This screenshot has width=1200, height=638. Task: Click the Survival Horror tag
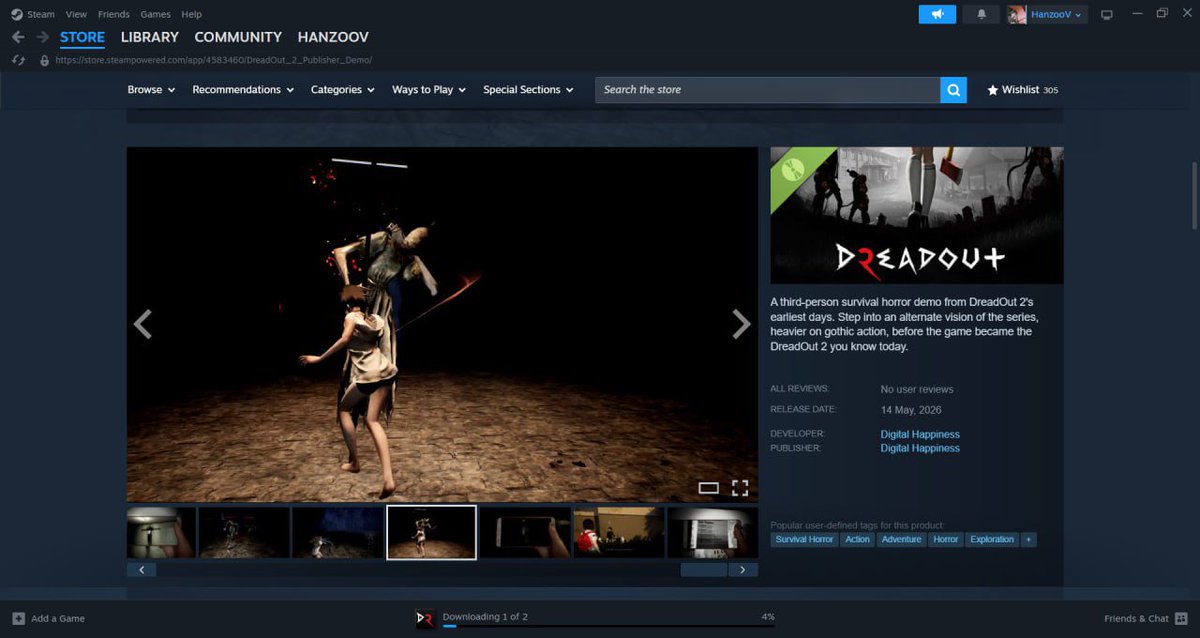pos(804,539)
